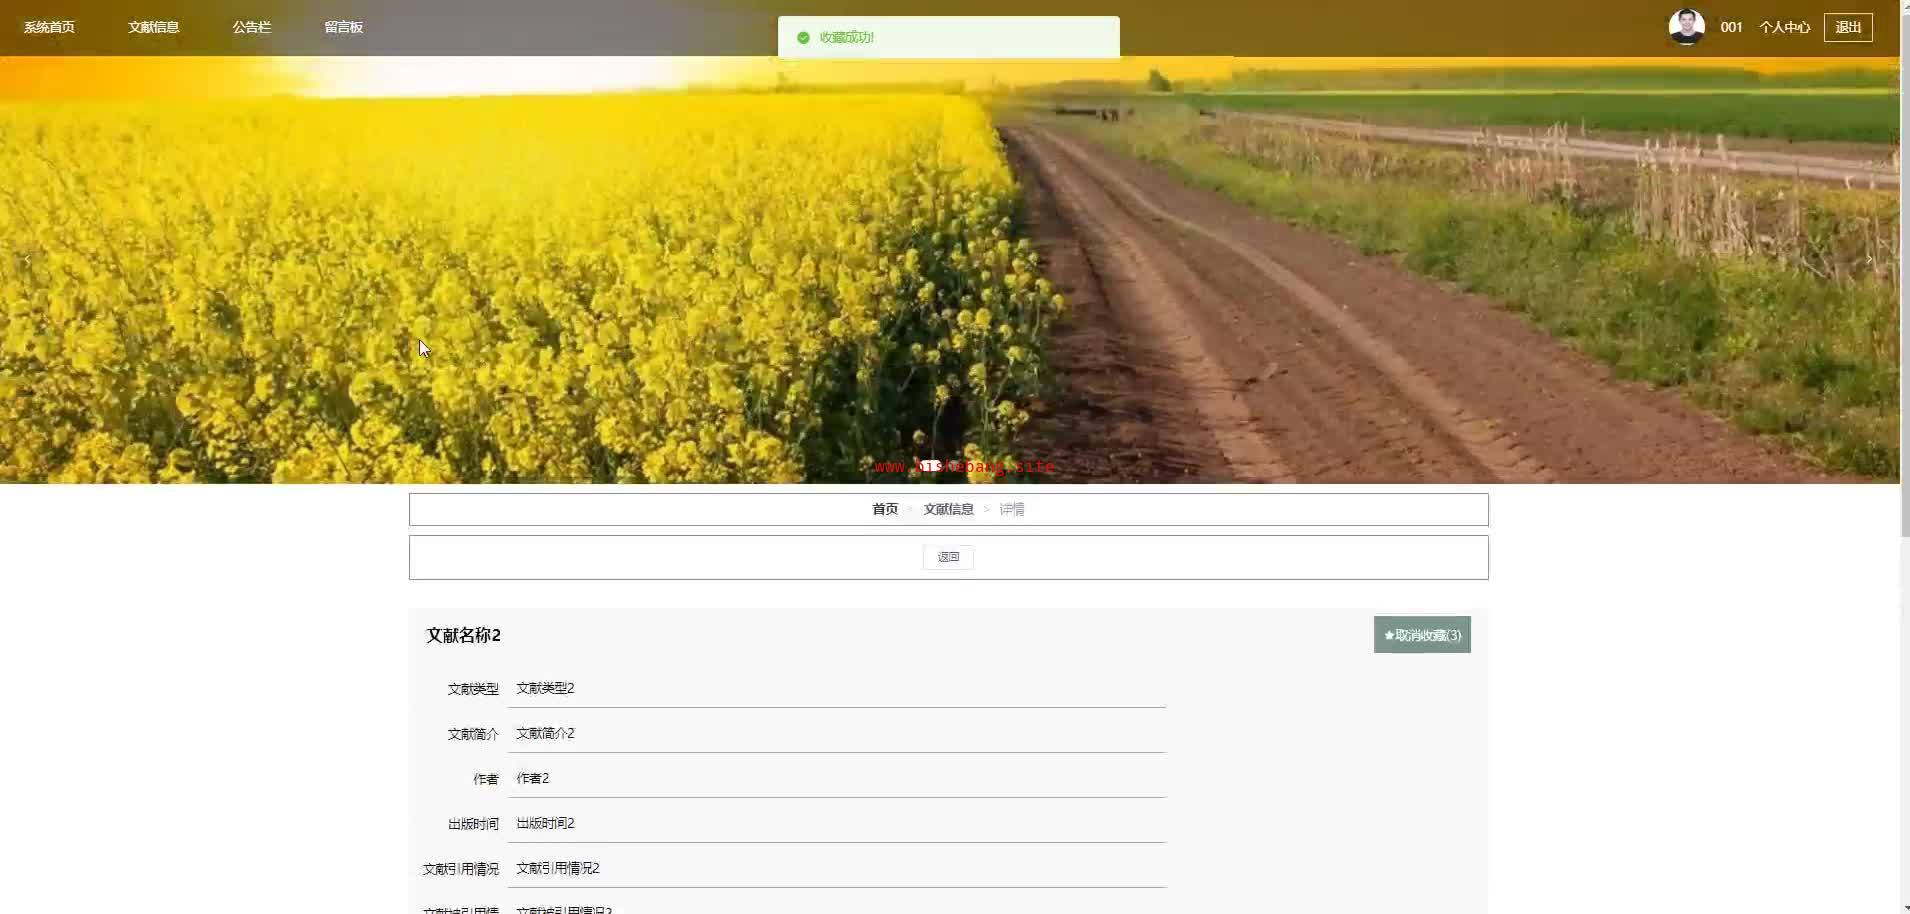The image size is (1910, 914).
Task: Click the user avatar picture
Action: (1686, 27)
